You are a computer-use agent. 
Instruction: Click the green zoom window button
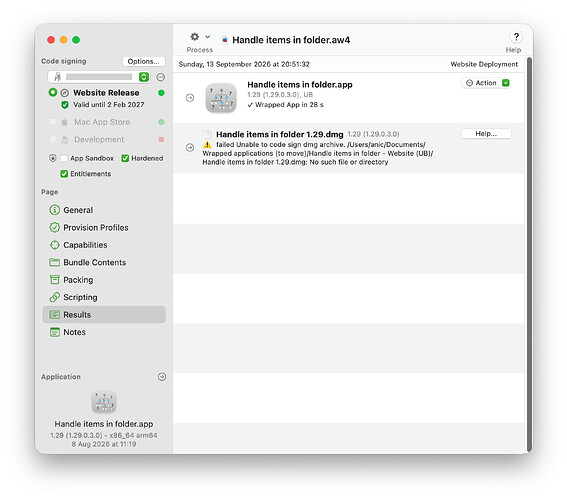pos(76,40)
